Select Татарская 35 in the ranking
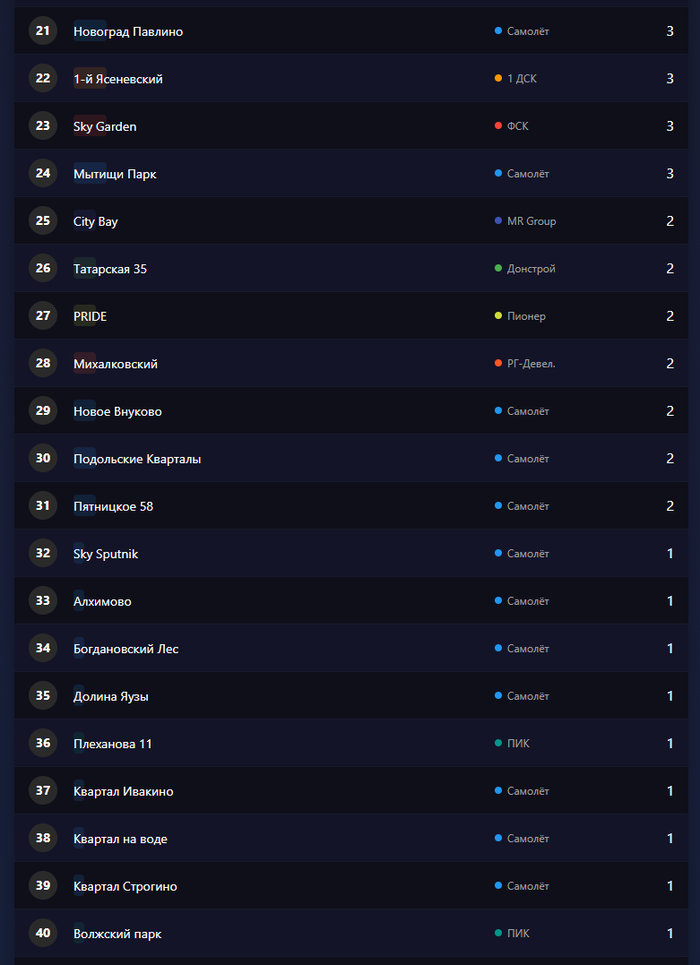This screenshot has height=965, width=700. [110, 269]
